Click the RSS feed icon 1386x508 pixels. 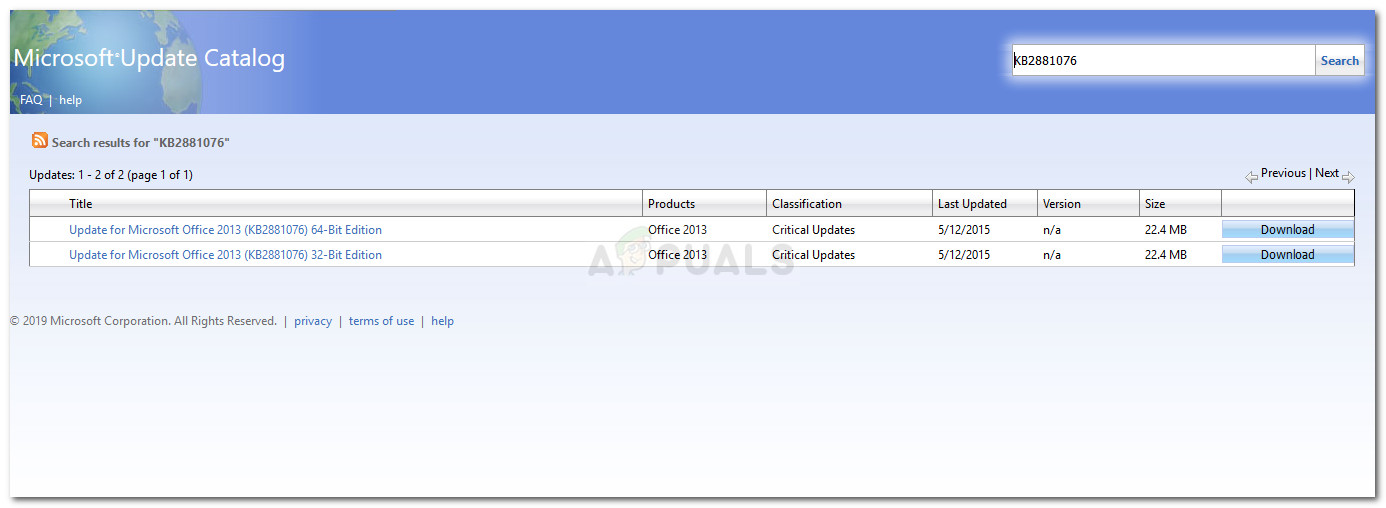point(39,141)
